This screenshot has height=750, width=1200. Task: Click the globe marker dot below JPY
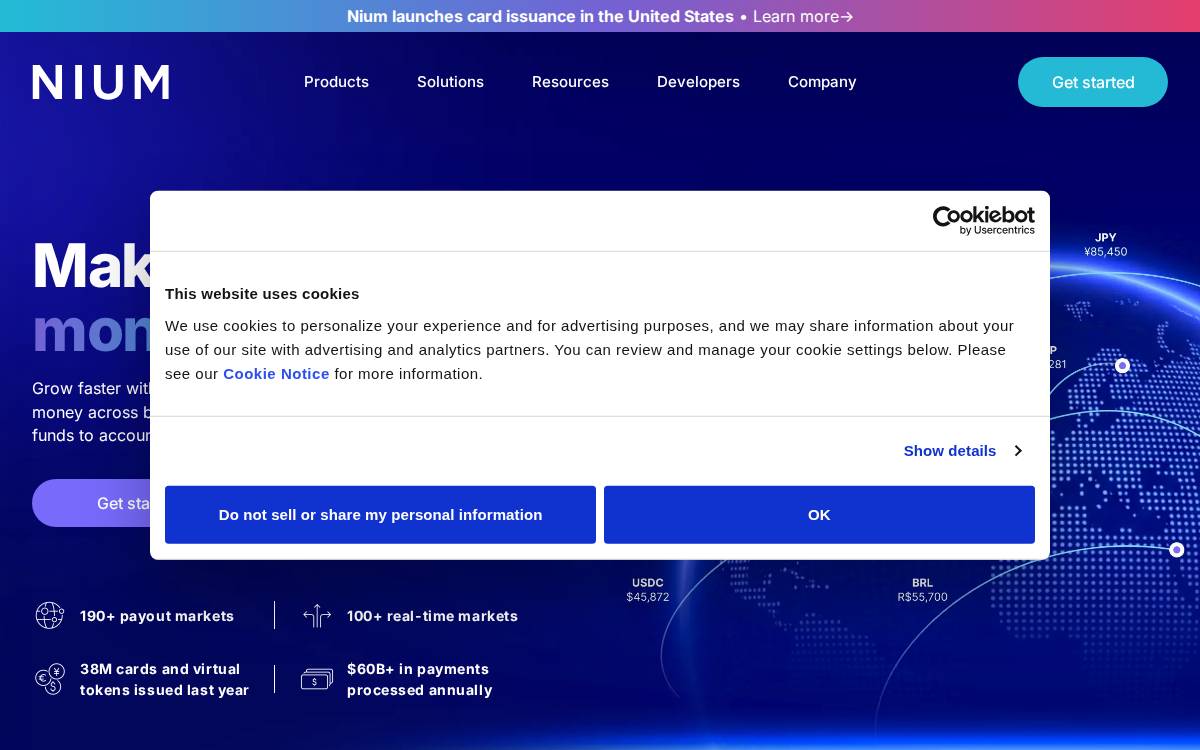1122,366
